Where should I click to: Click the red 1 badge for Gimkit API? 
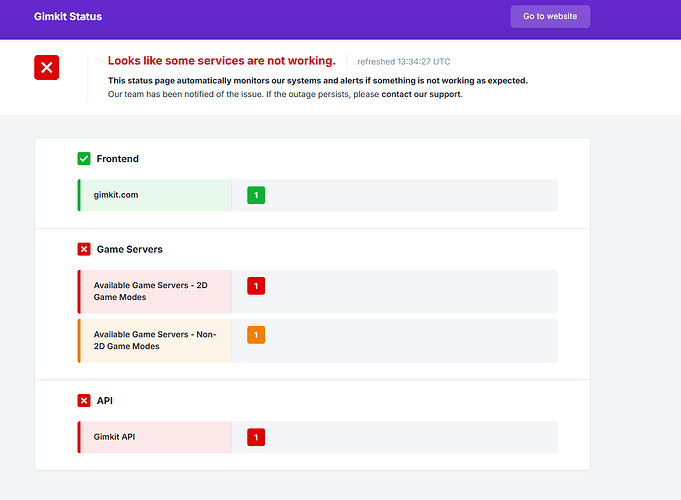[x=255, y=437]
